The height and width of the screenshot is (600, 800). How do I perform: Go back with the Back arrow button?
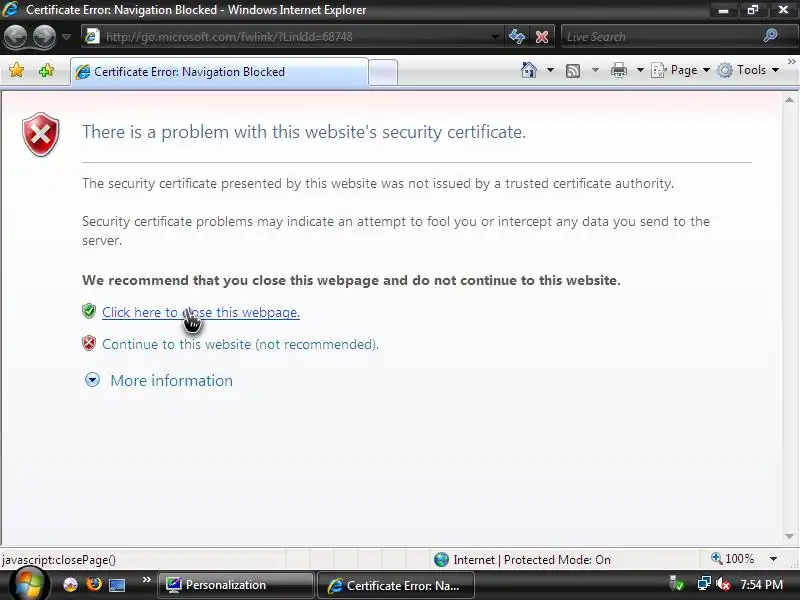(x=16, y=37)
